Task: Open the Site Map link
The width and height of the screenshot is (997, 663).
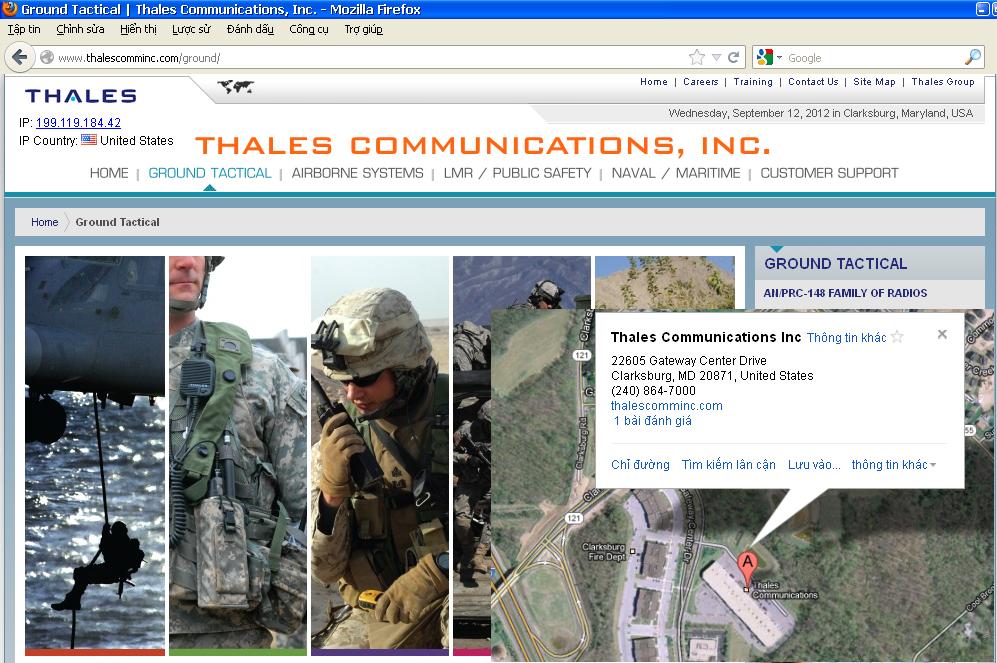Action: pyautogui.click(x=874, y=81)
